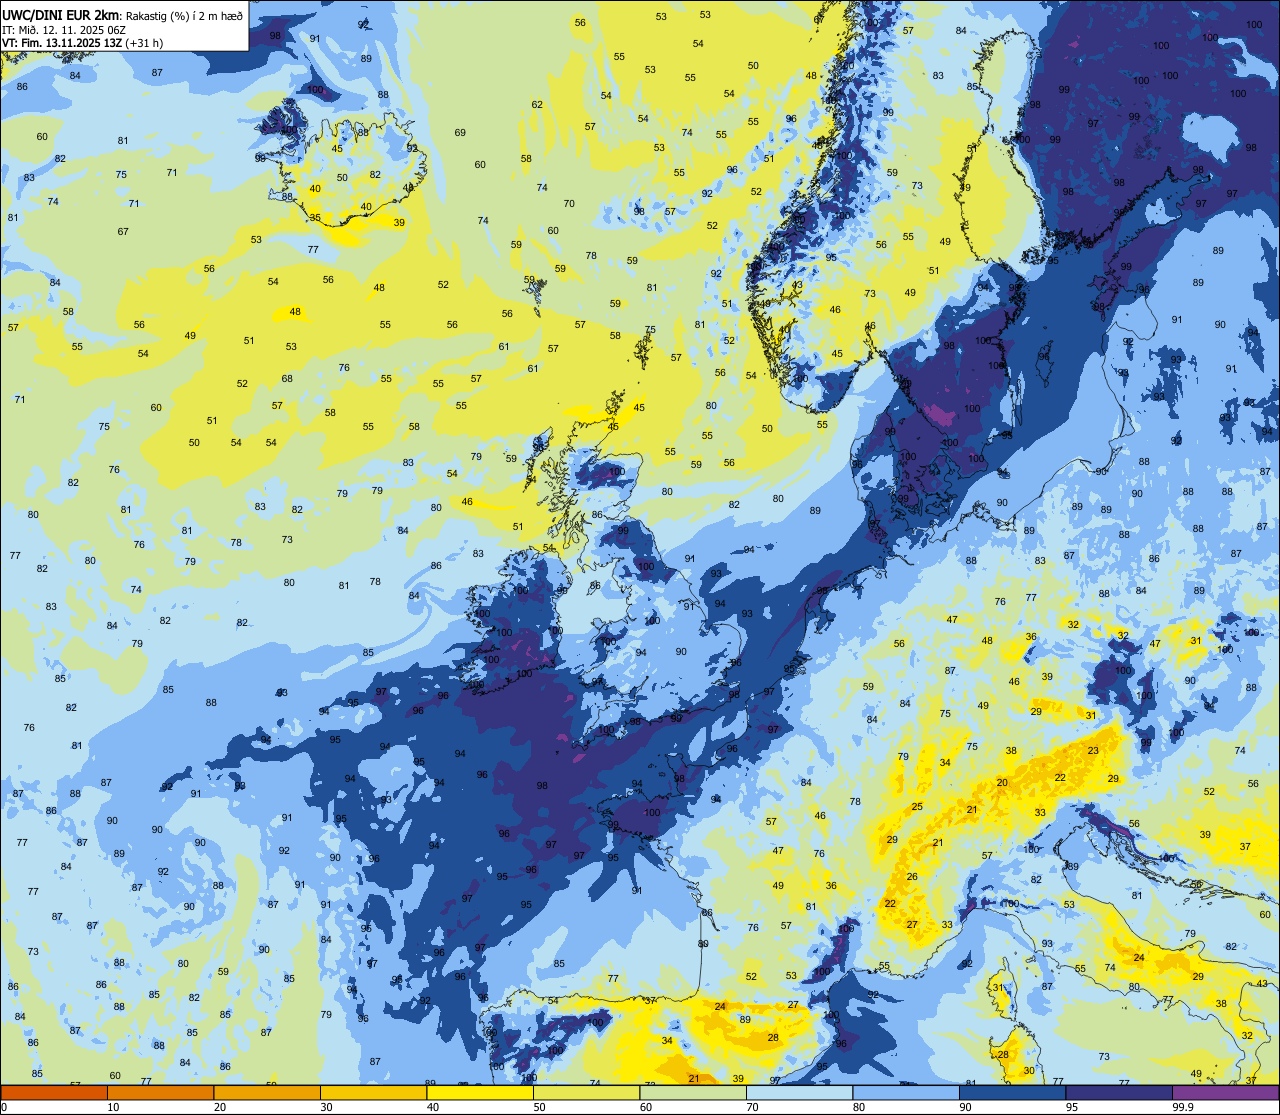1280x1115 pixels.
Task: Click the 0–10 dark orange legend swatch
Action: click(54, 1093)
